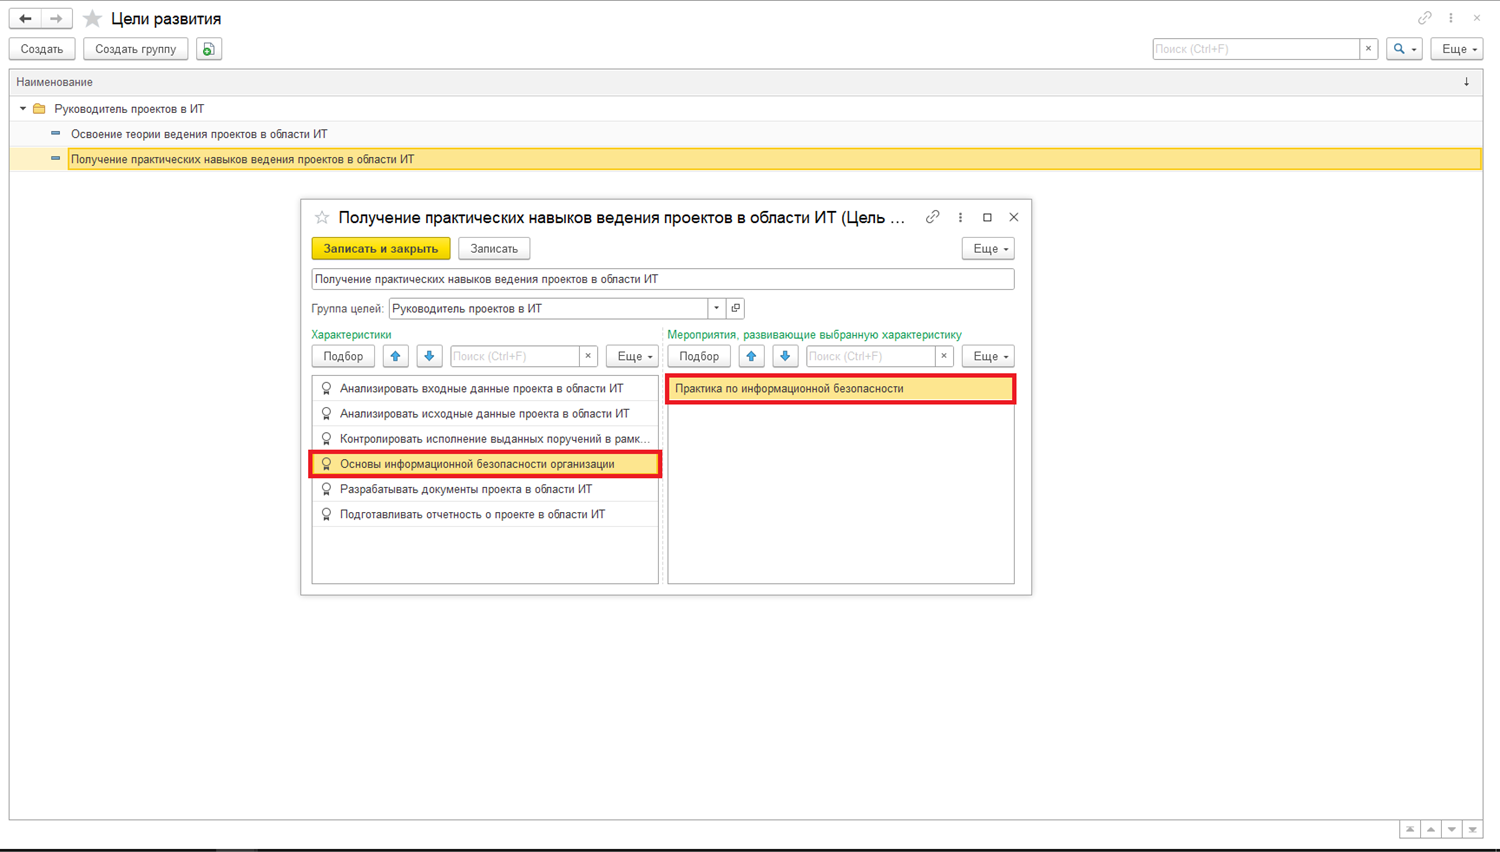Viewport: 1500px width, 852px height.
Task: Focus the Мероприятия search field
Action: point(871,356)
